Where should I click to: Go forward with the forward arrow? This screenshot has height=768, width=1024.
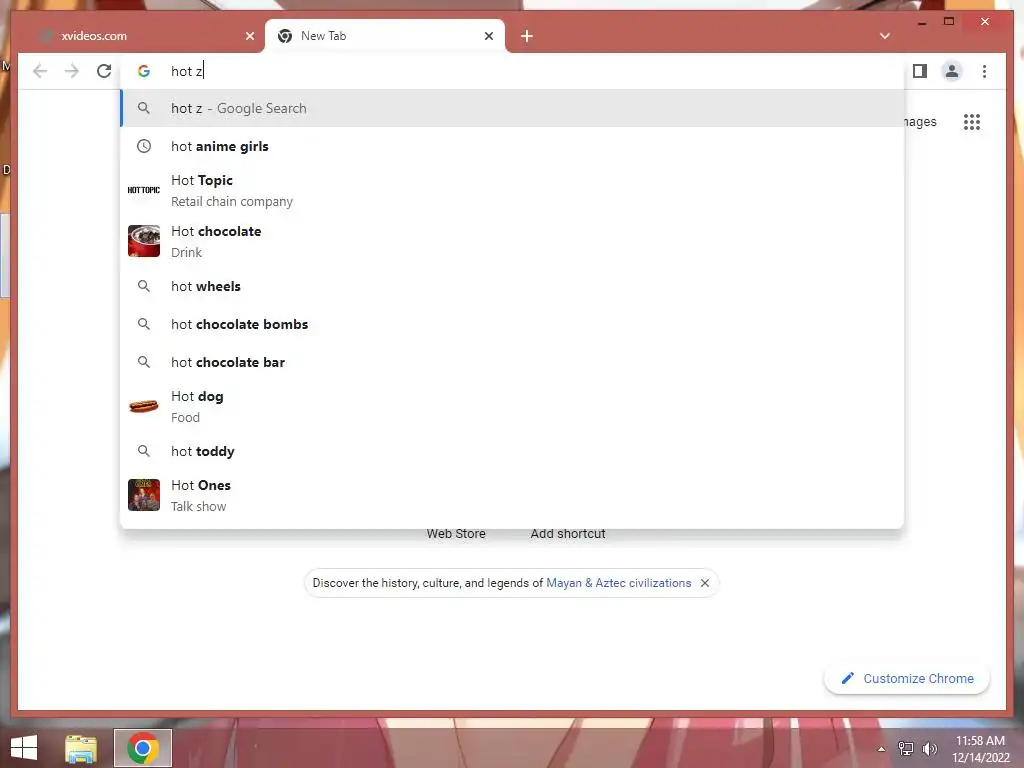click(x=72, y=71)
